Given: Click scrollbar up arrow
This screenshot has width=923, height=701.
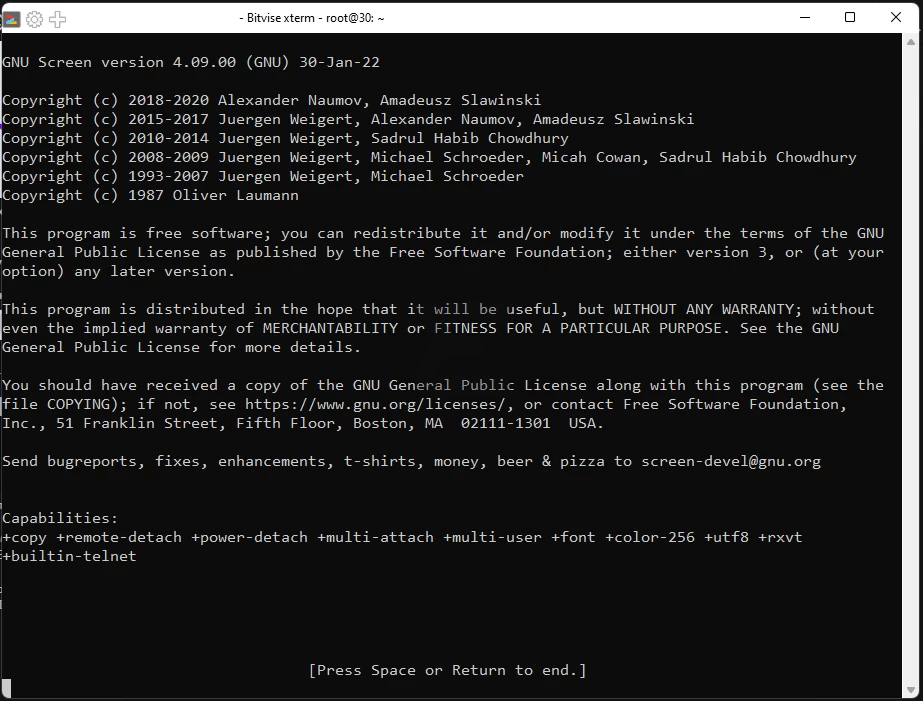Looking at the screenshot, I should [x=911, y=42].
